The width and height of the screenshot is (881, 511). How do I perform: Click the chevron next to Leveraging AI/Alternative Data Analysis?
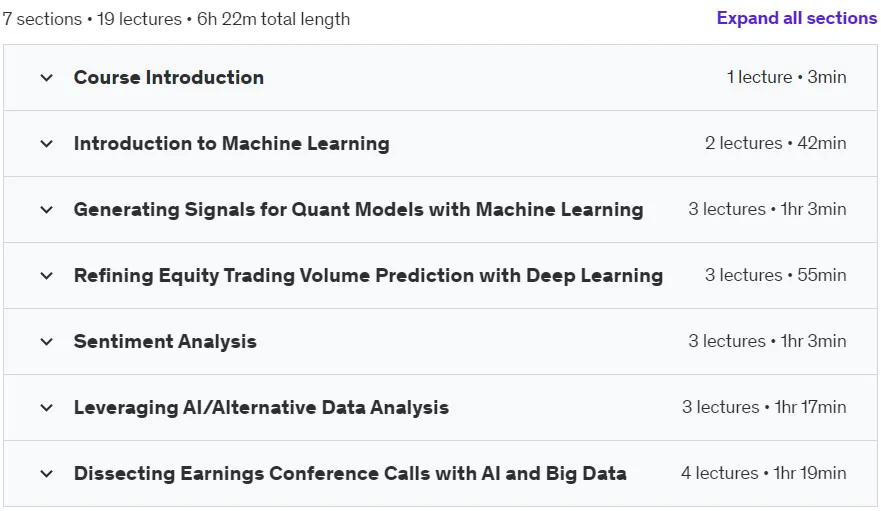point(47,408)
